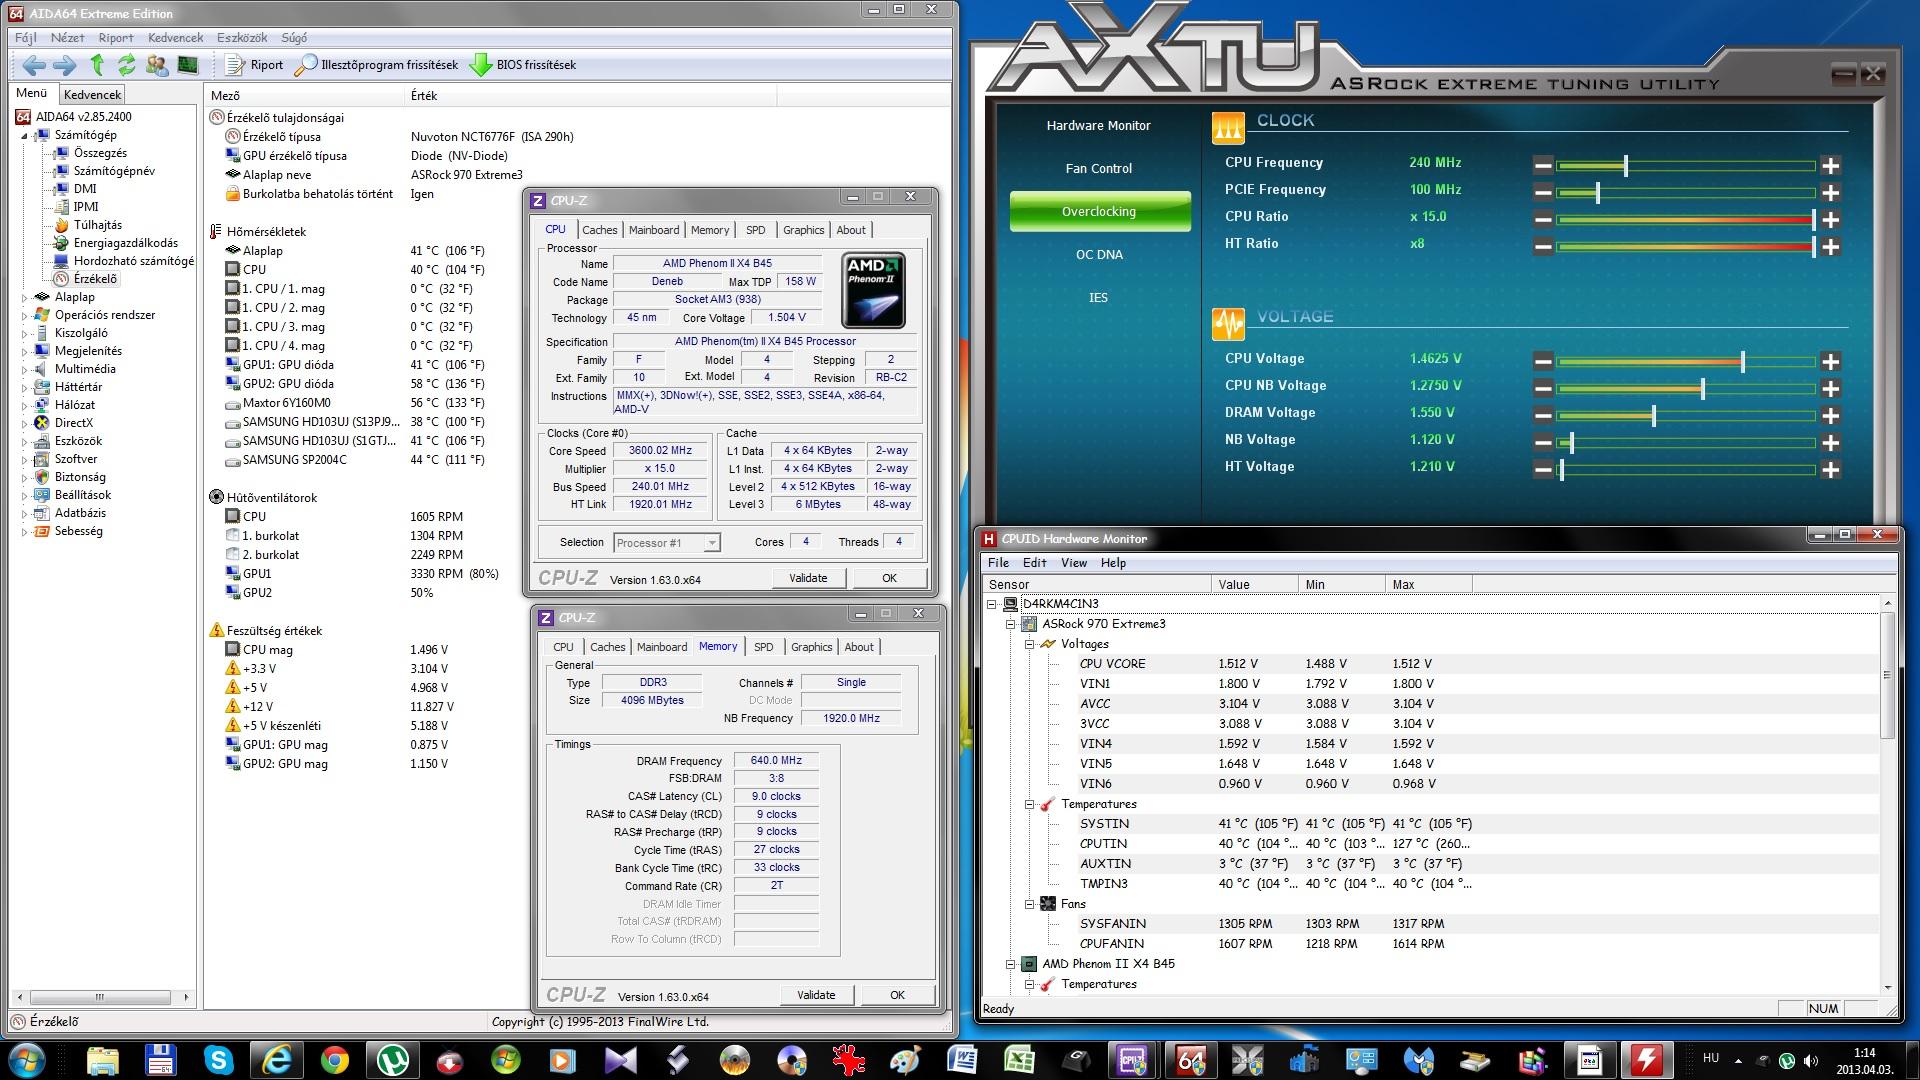Open the Processor #1 Selection dropdown
Viewport: 1920px width, 1080px height.
[667, 543]
